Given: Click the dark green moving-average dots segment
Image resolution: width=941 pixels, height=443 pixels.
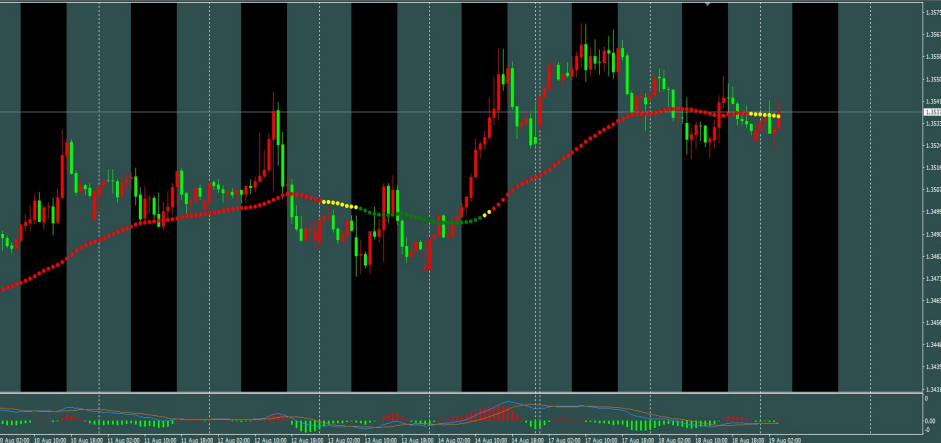Looking at the screenshot, I should (x=420, y=218).
